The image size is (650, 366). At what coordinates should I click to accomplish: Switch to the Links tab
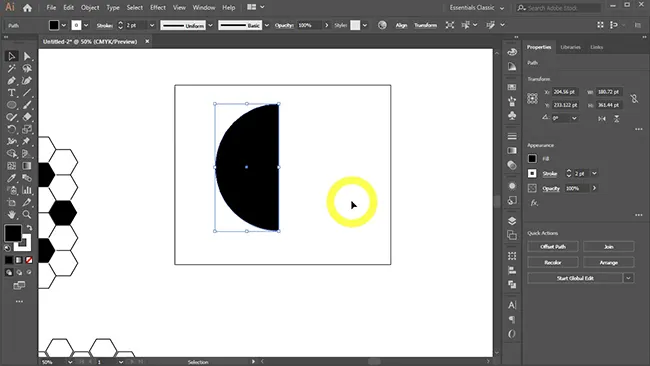click(x=597, y=47)
